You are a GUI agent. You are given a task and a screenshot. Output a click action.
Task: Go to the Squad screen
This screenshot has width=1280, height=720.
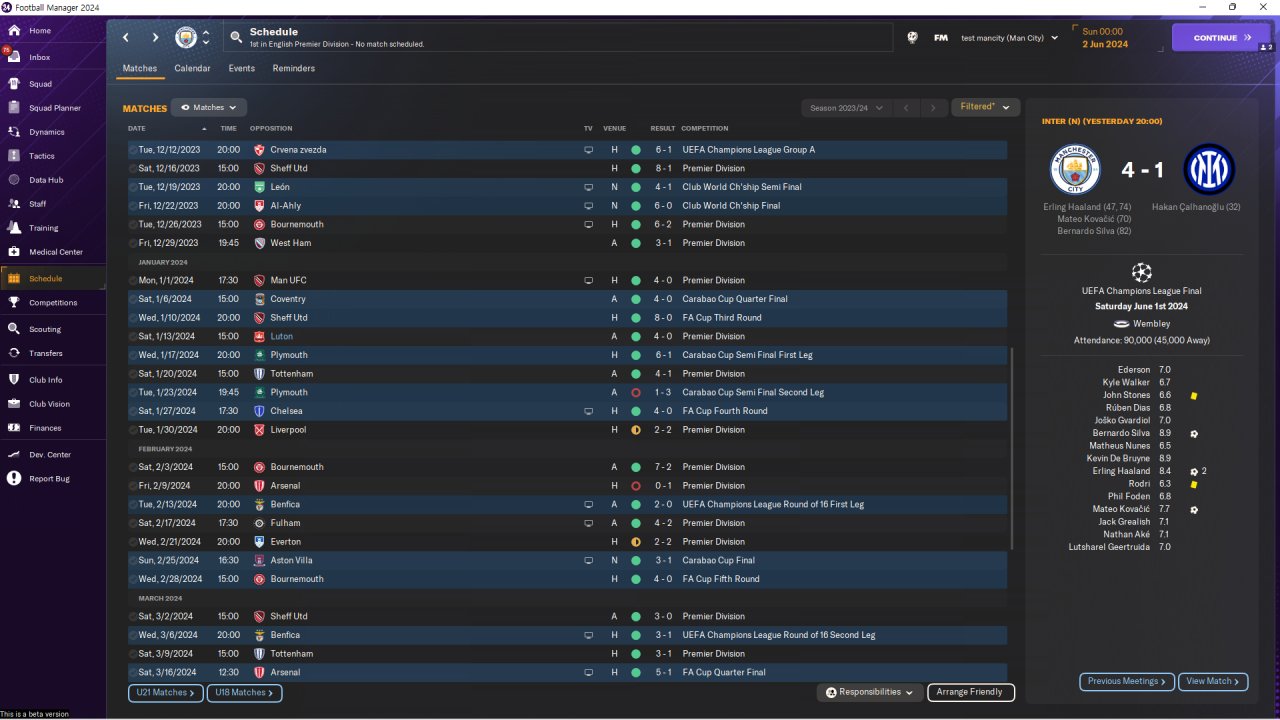[40, 84]
